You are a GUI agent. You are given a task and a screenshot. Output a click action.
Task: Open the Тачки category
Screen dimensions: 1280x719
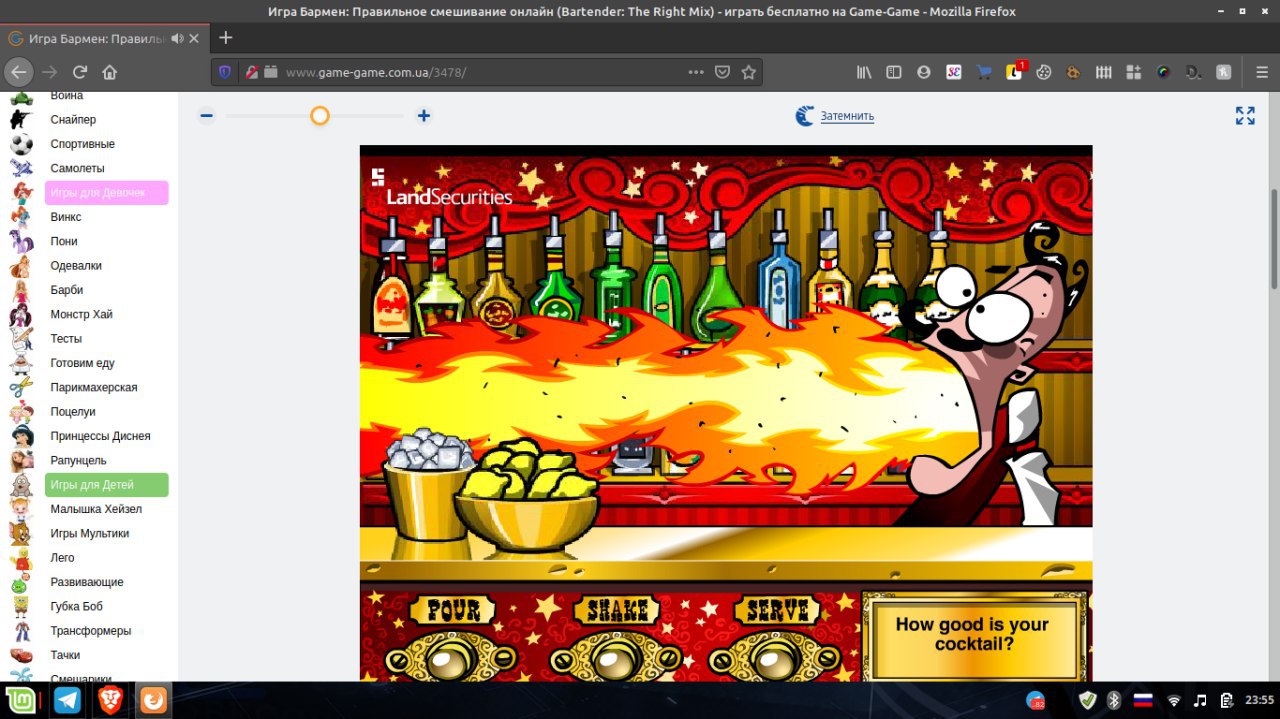65,655
